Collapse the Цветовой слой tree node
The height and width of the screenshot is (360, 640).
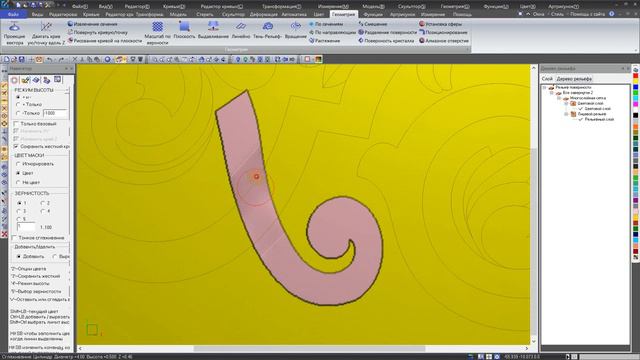pyautogui.click(x=567, y=103)
